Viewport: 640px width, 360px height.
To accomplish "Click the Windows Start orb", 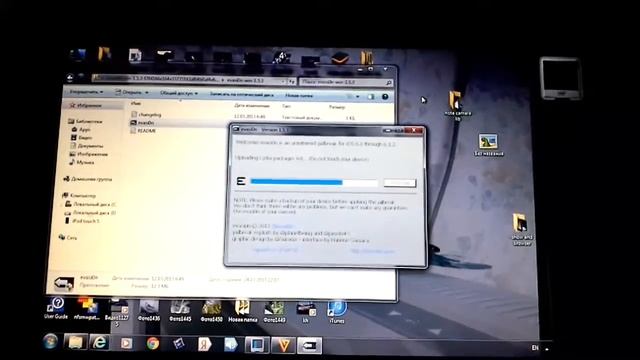I will pyautogui.click(x=51, y=341).
